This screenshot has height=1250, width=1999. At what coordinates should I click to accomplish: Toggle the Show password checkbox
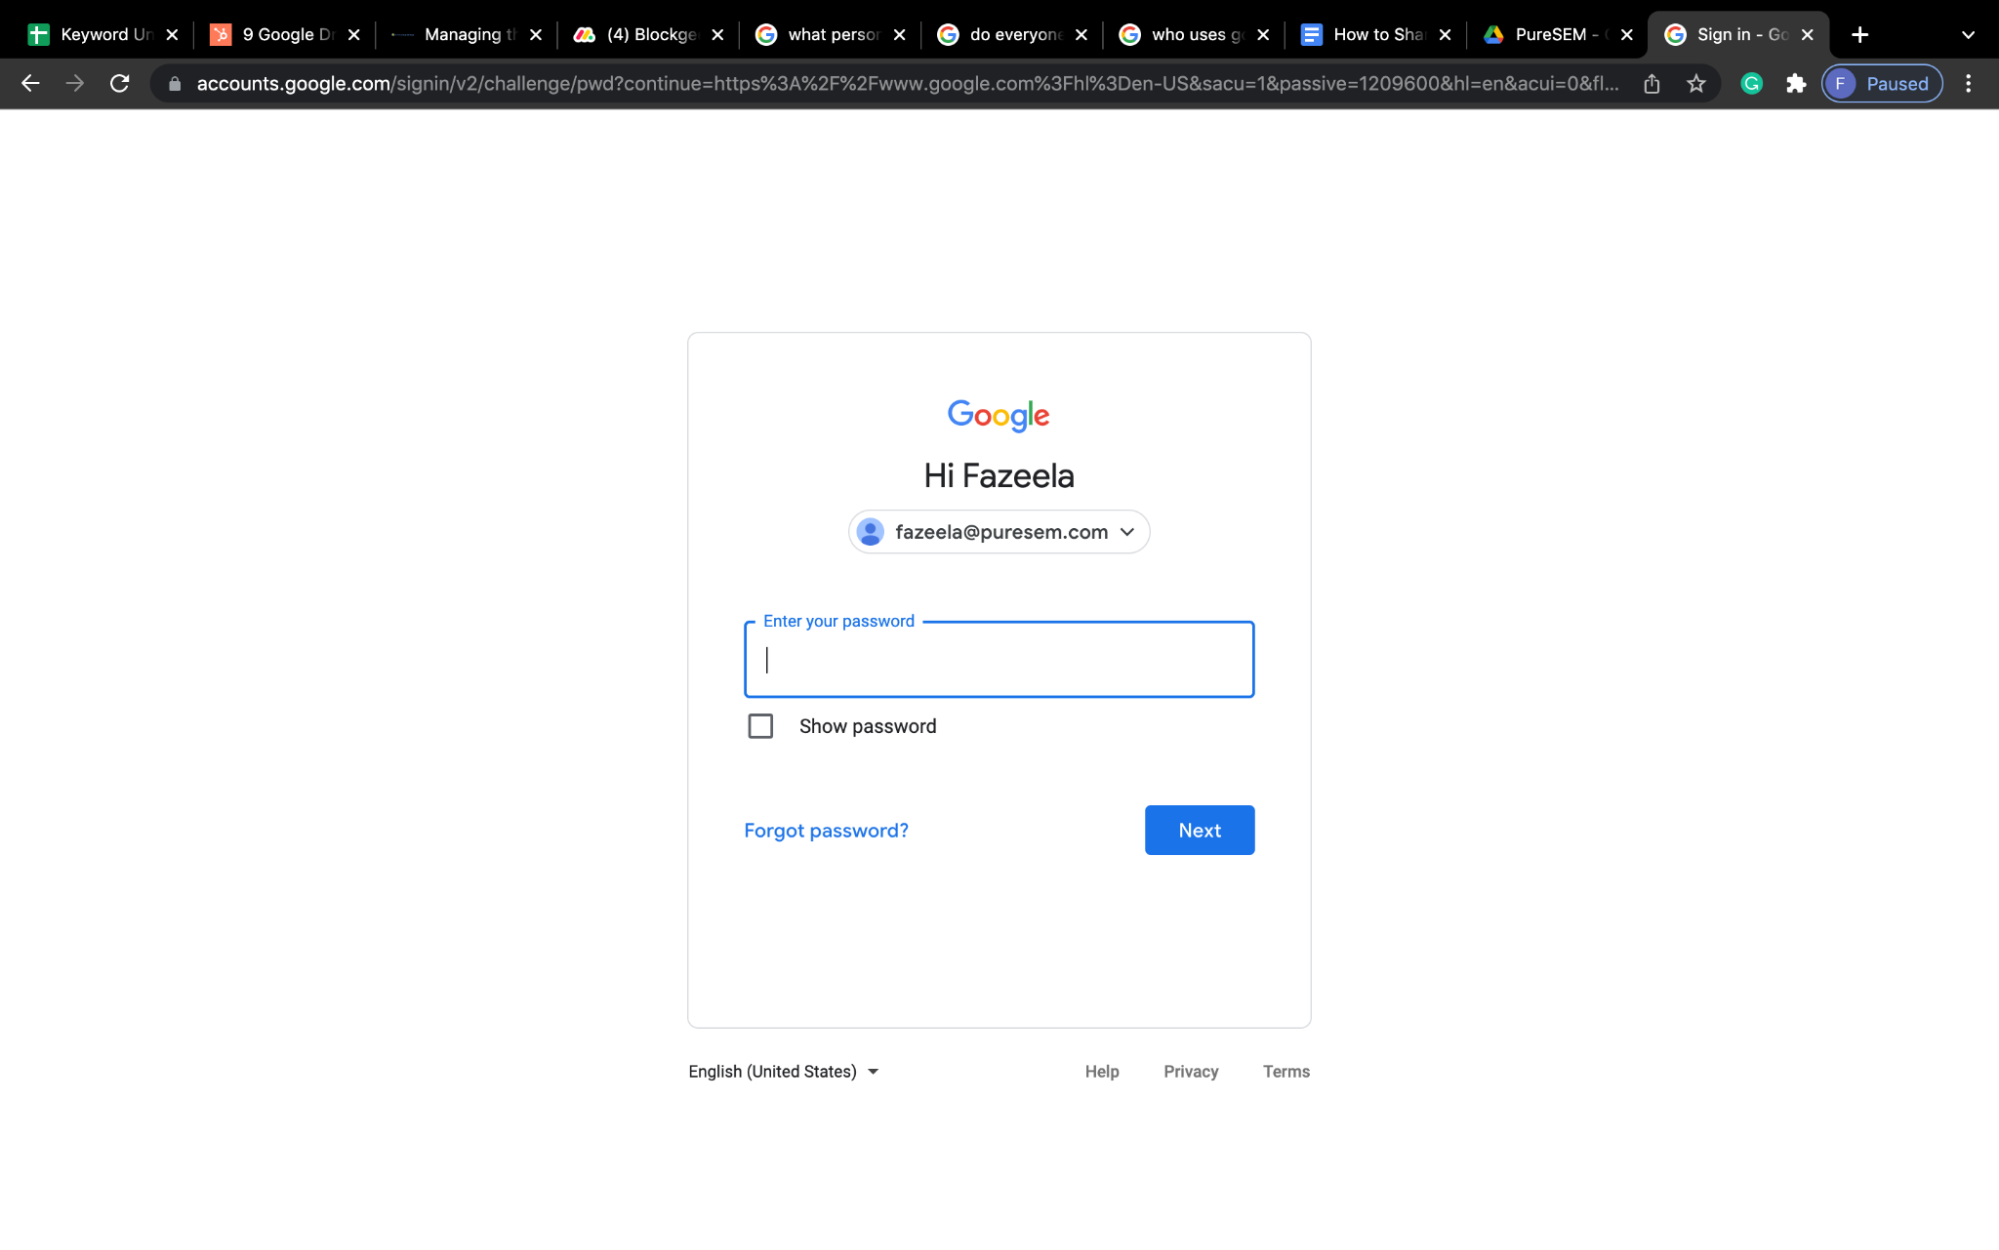click(x=760, y=724)
